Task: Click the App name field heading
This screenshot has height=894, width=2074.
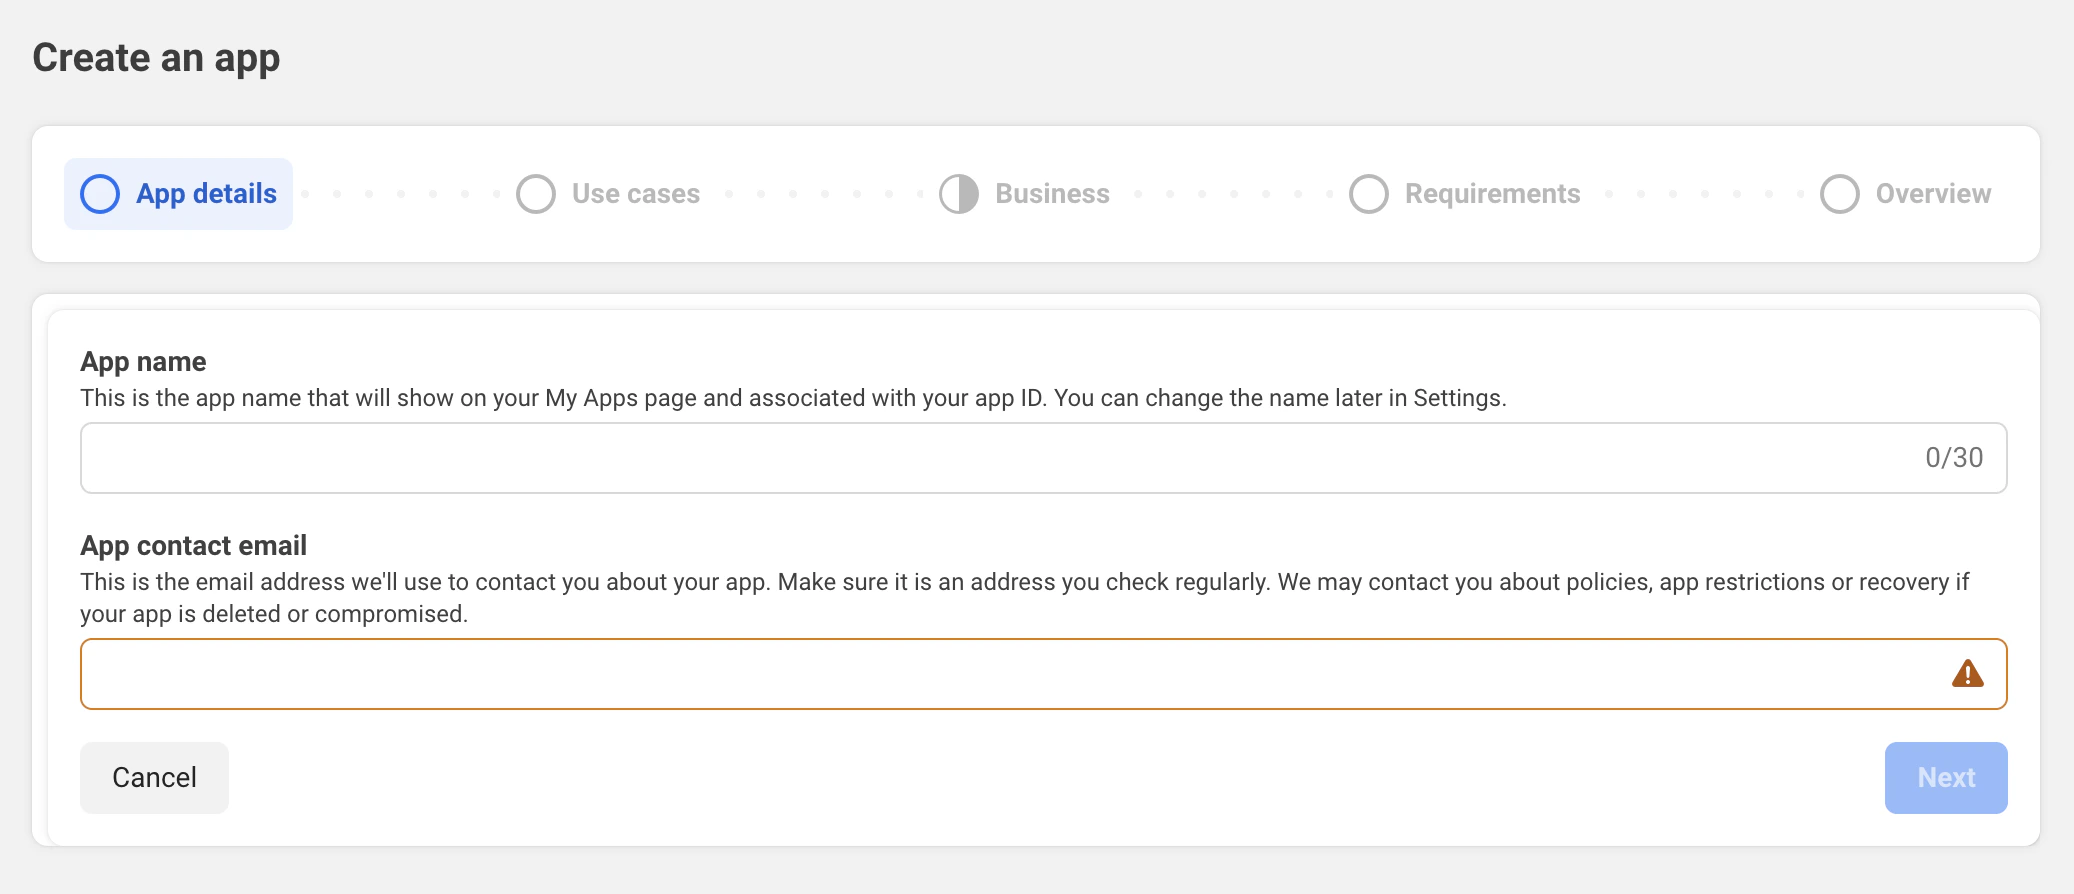Action: 143,362
